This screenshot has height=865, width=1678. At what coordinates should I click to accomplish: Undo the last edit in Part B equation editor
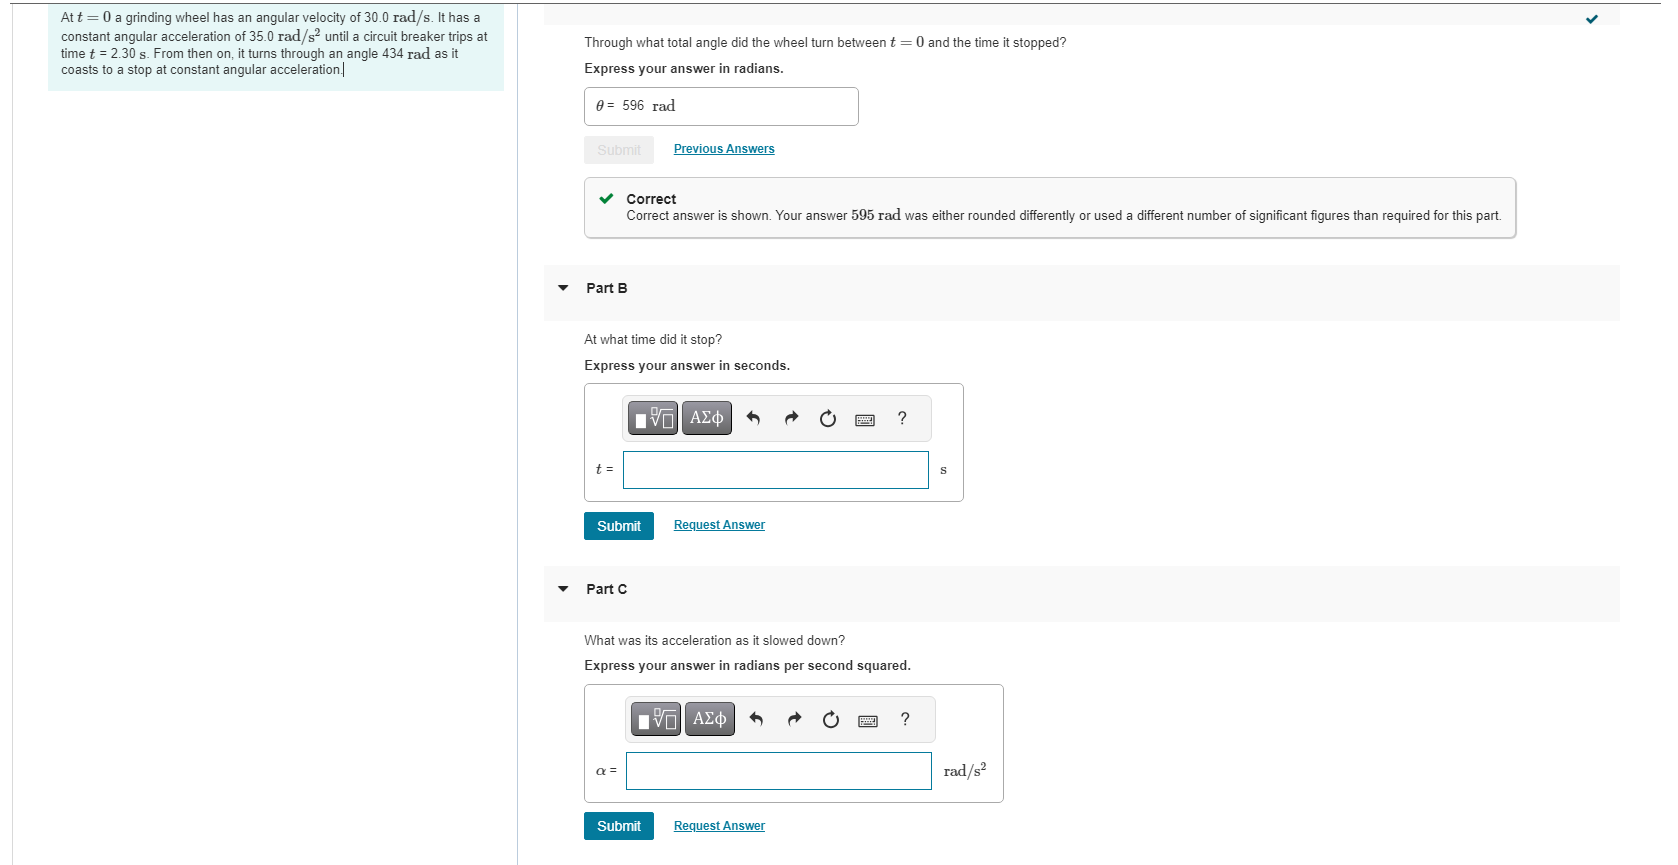753,418
